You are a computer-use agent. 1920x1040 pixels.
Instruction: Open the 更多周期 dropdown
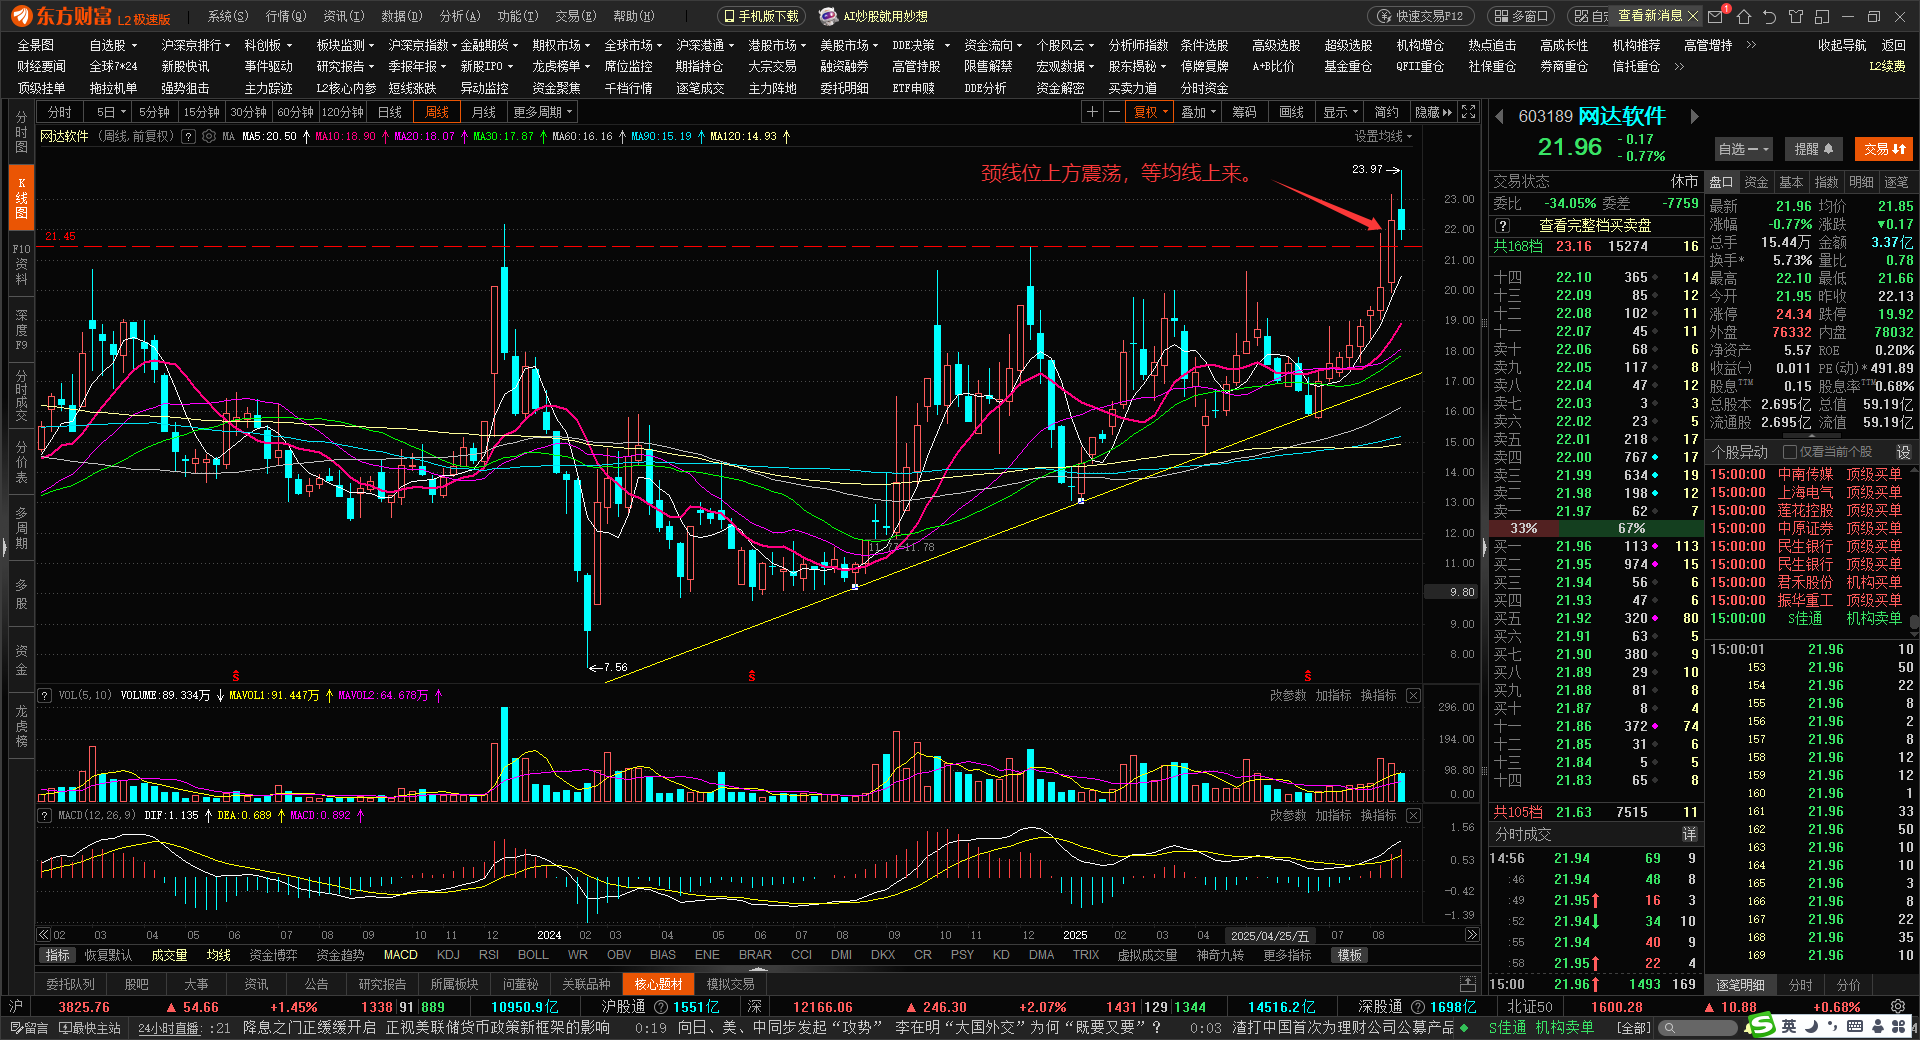(x=543, y=112)
